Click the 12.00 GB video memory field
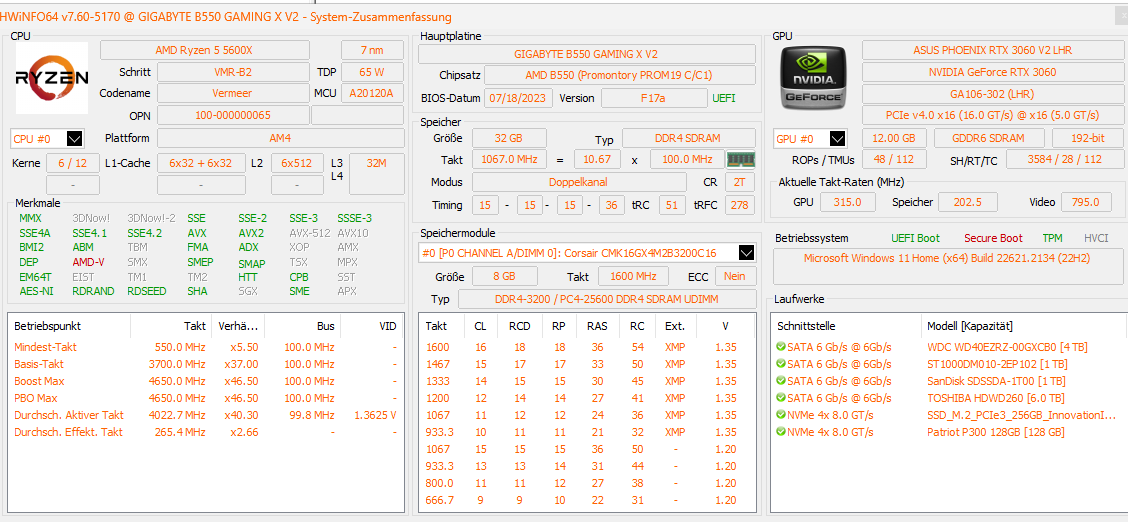 point(893,138)
